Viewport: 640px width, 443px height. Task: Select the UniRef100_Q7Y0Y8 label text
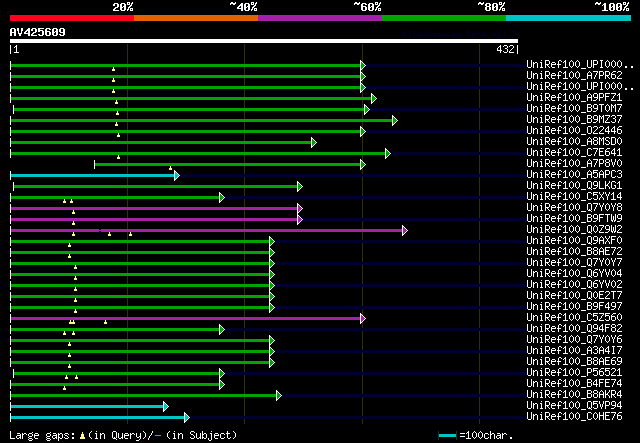click(x=574, y=208)
